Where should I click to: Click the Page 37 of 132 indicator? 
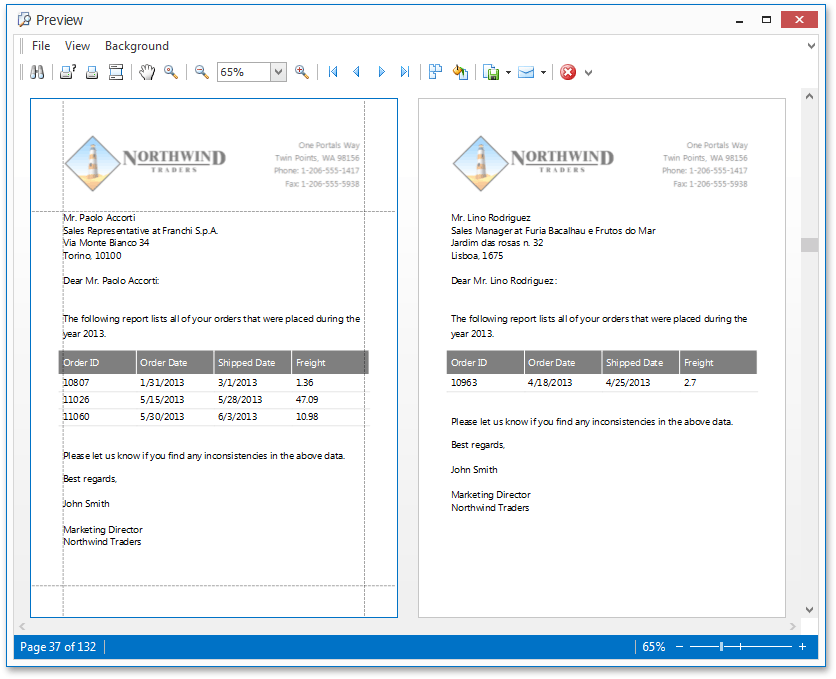click(x=58, y=646)
